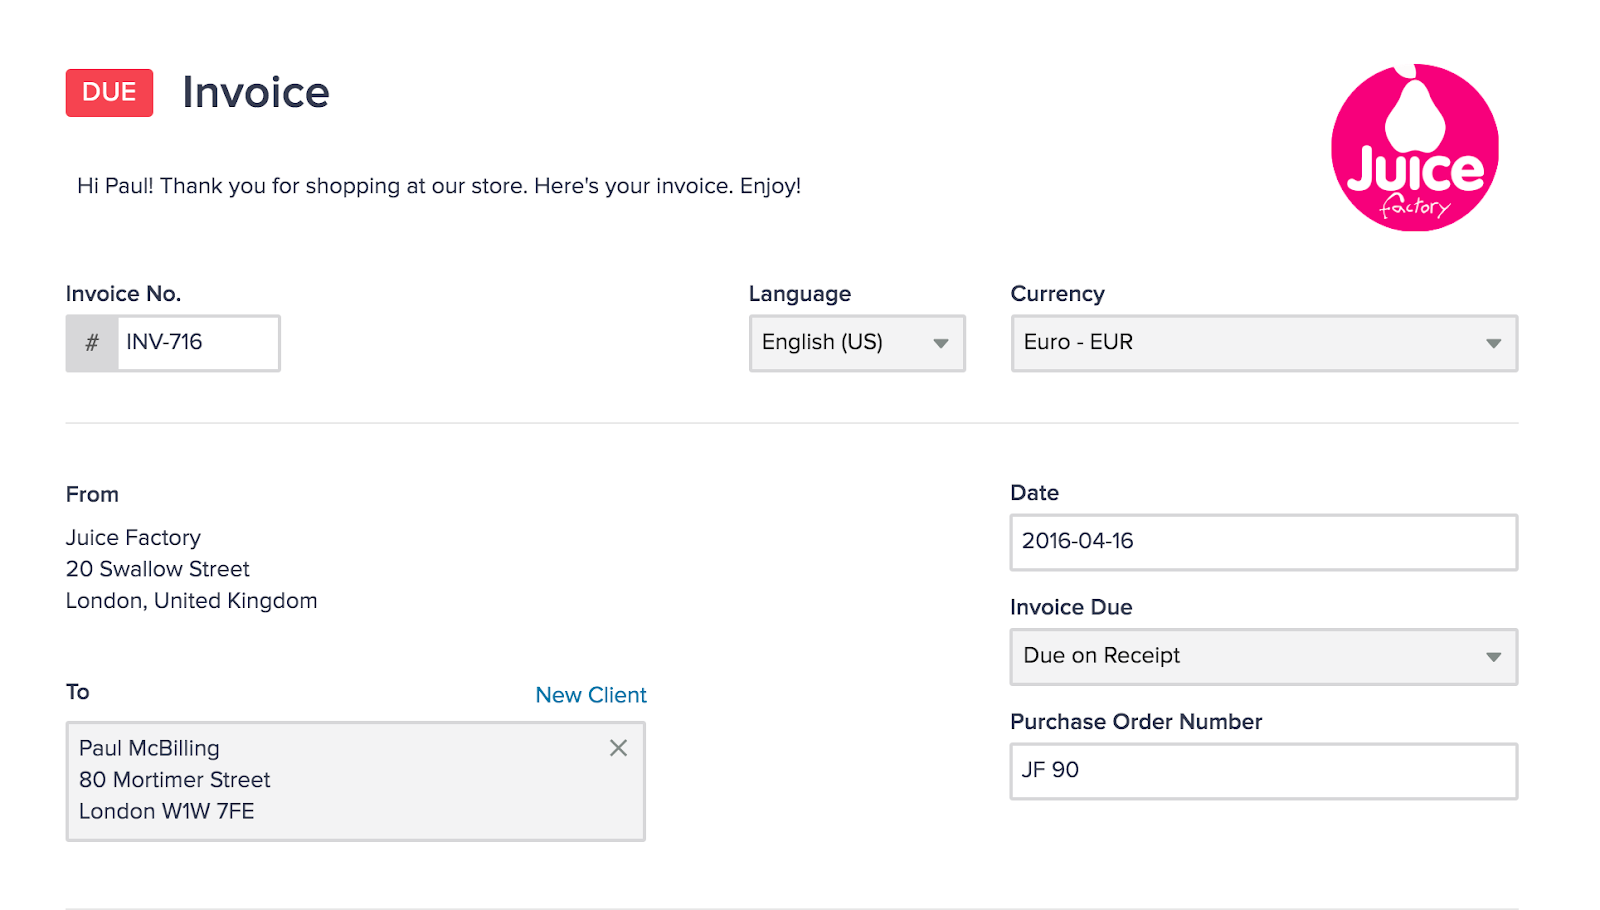Click the arrow icon in Invoice Due selector

pyautogui.click(x=1493, y=657)
